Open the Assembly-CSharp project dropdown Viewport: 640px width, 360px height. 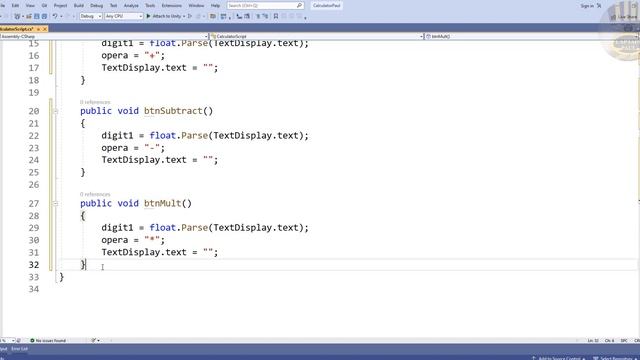104,36
